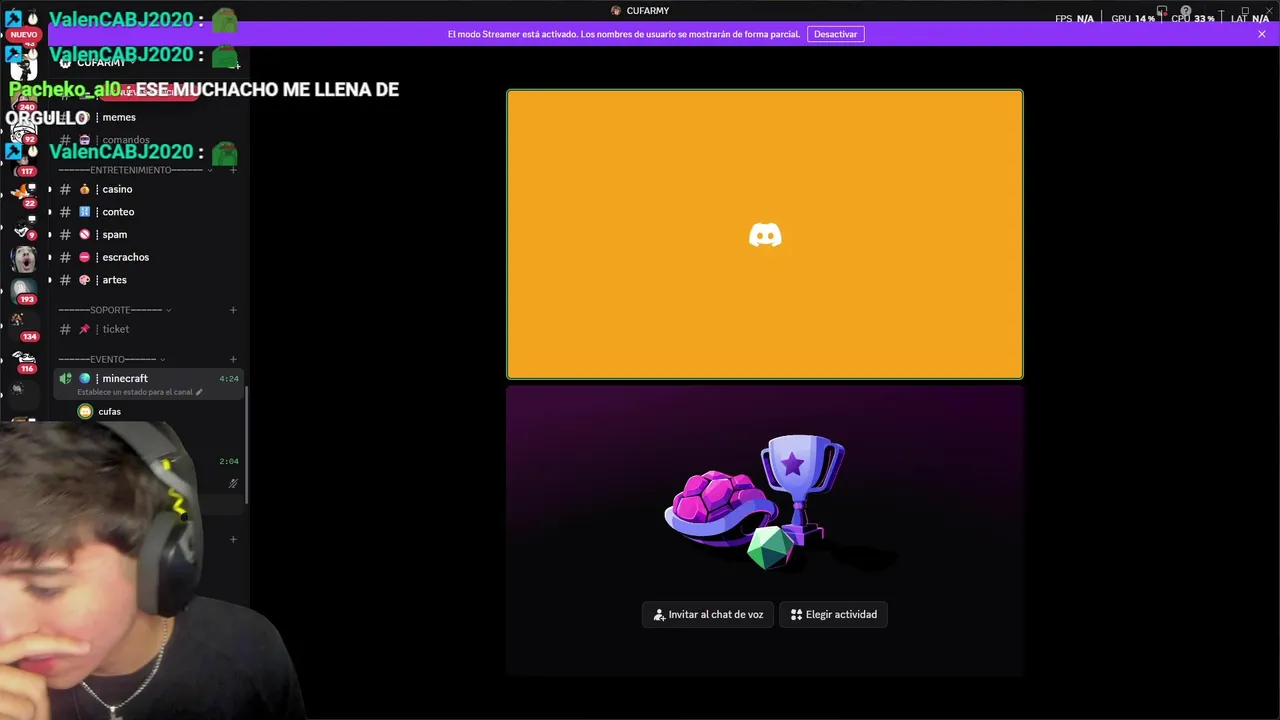Click Elegir actividad button
Screen dimensions: 1280x720
click(x=833, y=615)
